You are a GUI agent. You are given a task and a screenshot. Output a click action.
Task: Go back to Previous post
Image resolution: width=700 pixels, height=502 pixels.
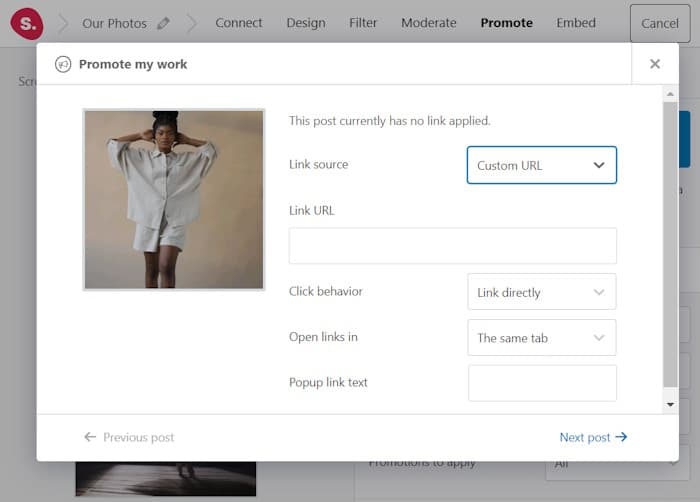(x=129, y=437)
